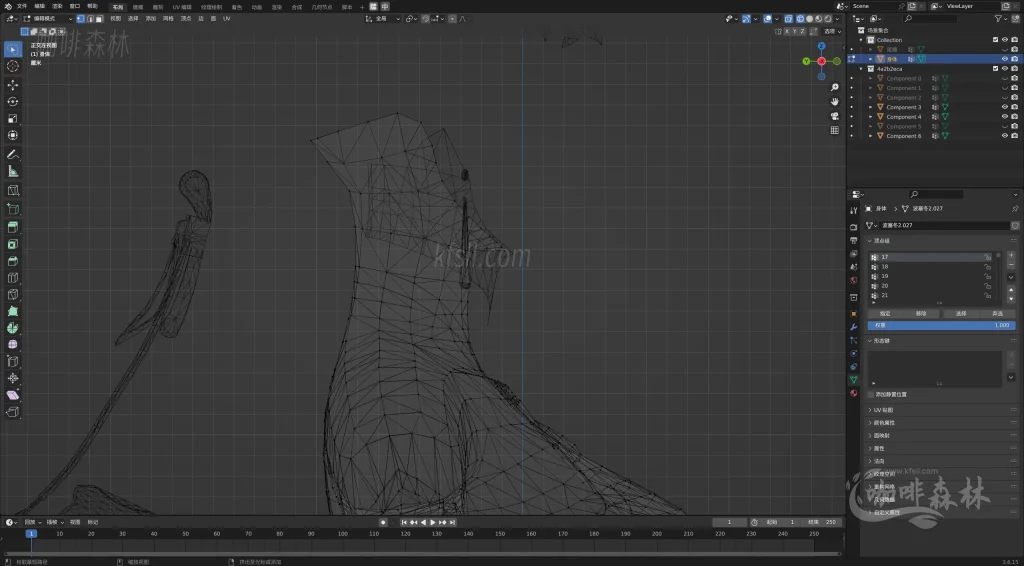Image resolution: width=1024 pixels, height=566 pixels.
Task: Select the Transform tool
Action: (x=12, y=135)
